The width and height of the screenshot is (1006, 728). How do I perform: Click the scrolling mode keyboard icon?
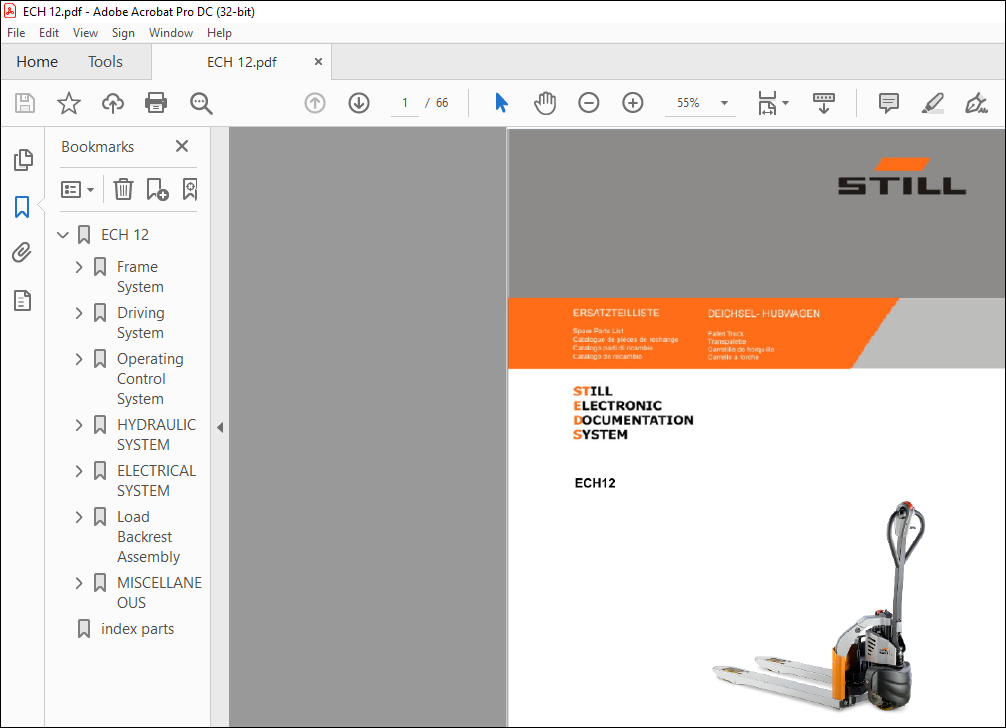823,103
